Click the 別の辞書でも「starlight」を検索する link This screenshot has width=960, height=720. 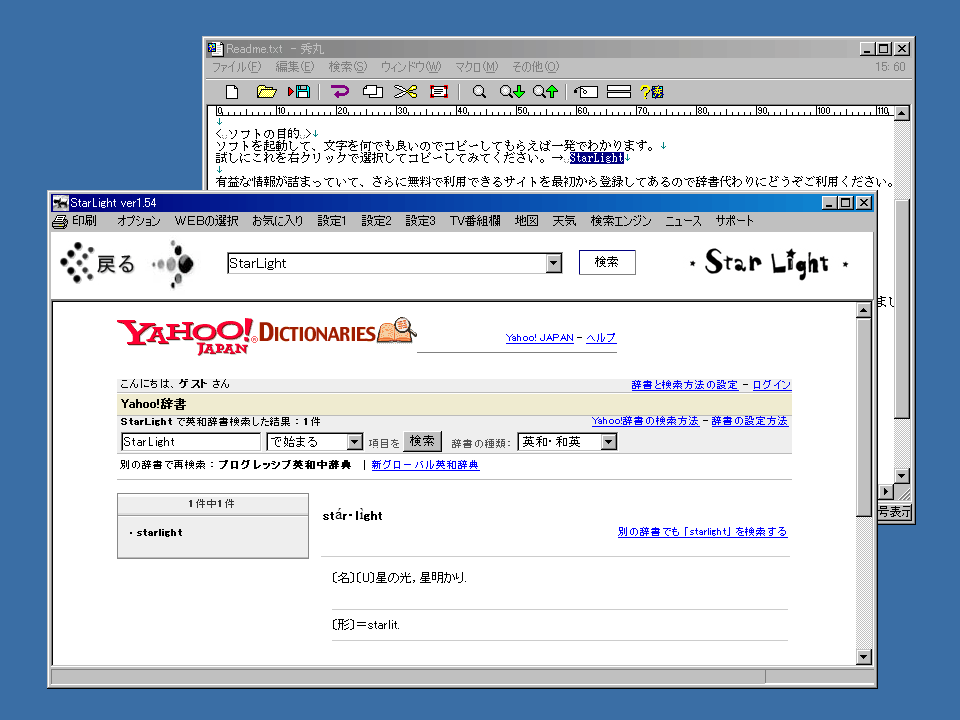click(x=702, y=531)
